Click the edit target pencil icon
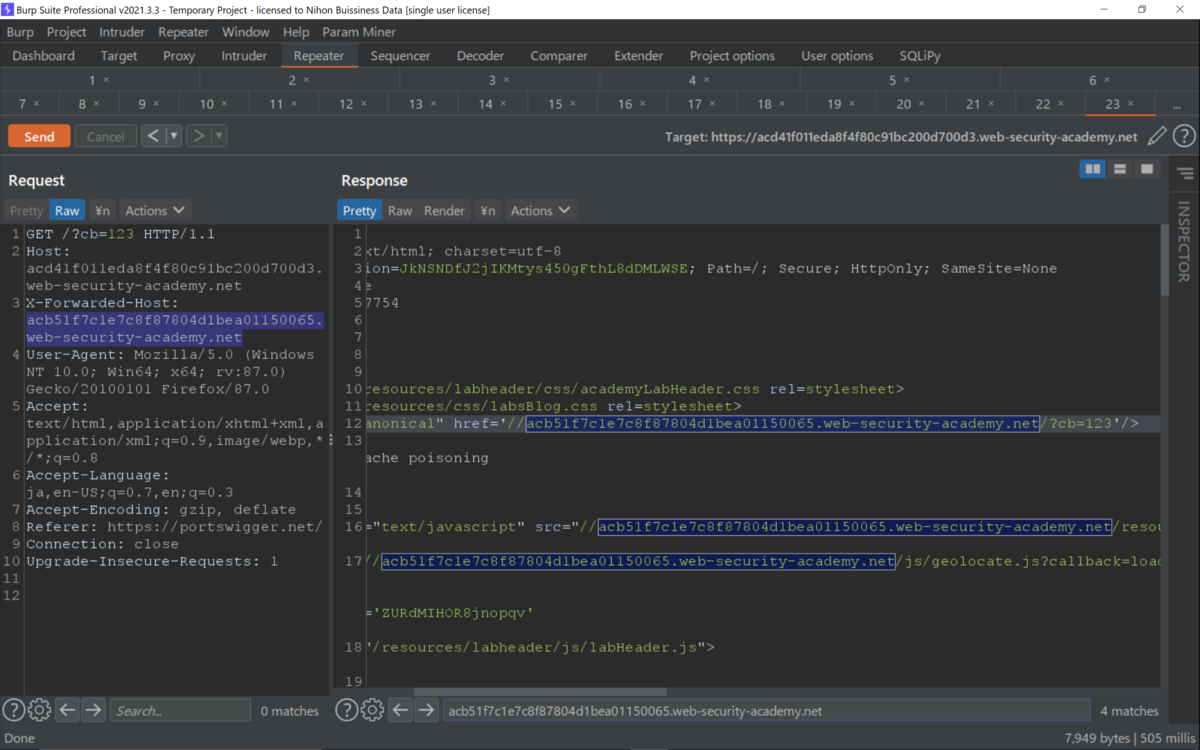This screenshot has width=1200, height=750. [1157, 136]
